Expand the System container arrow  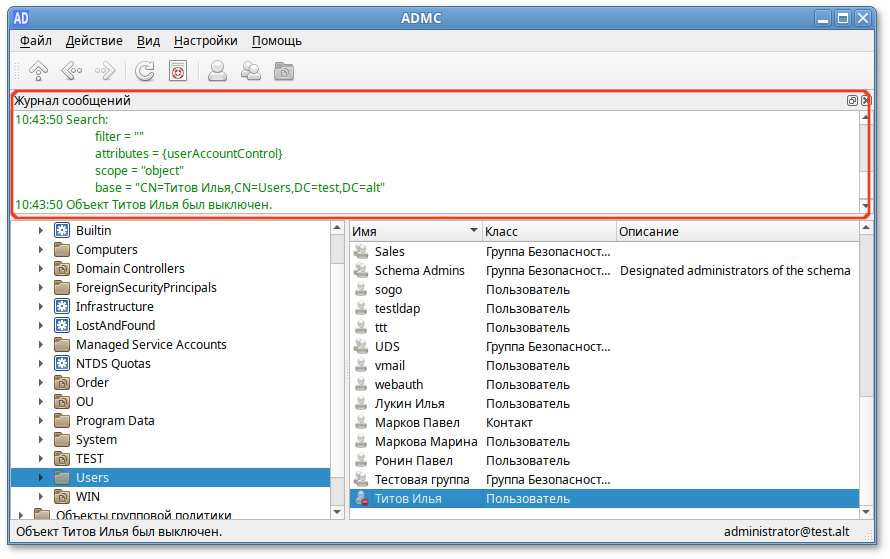coord(41,440)
